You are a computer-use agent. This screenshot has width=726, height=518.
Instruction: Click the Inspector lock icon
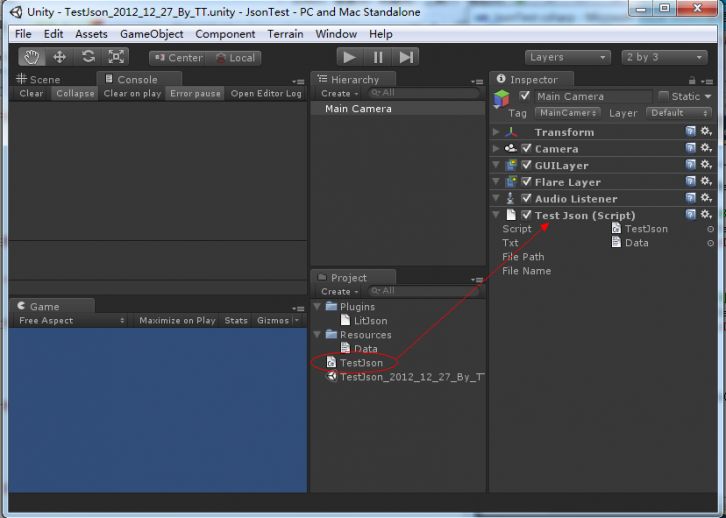pyautogui.click(x=692, y=80)
